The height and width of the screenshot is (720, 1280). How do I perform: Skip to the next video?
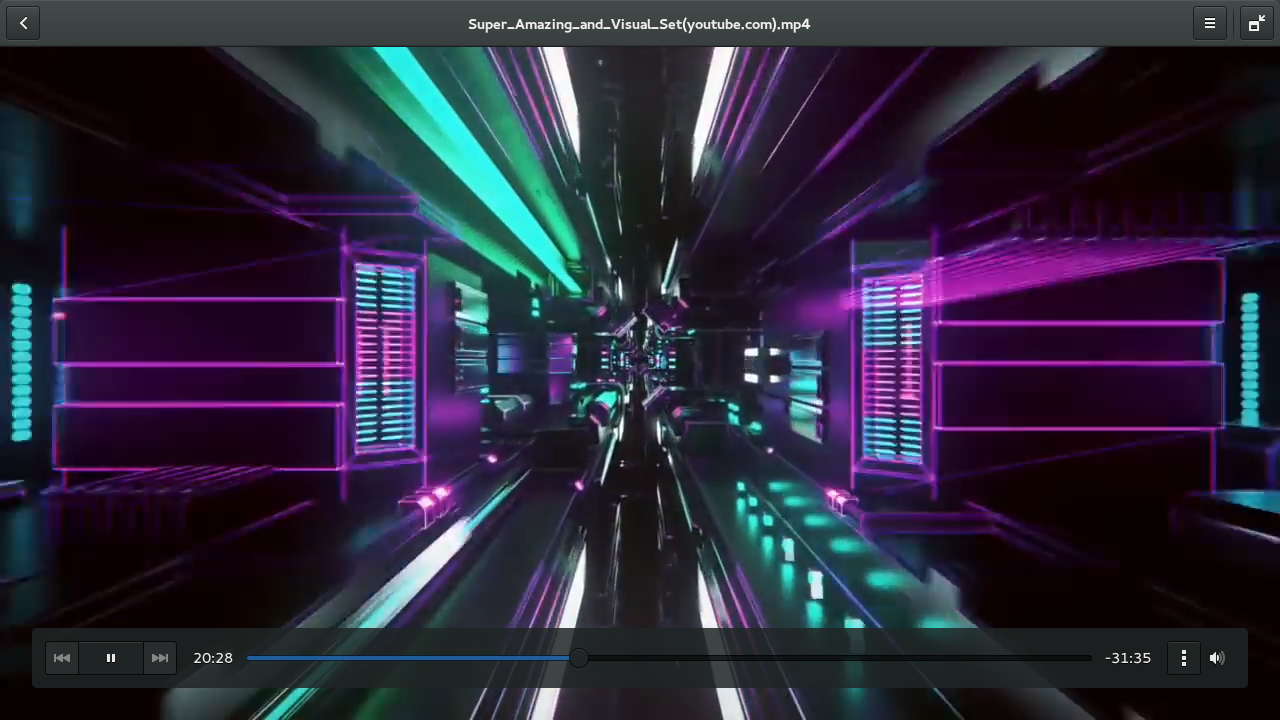(160, 658)
